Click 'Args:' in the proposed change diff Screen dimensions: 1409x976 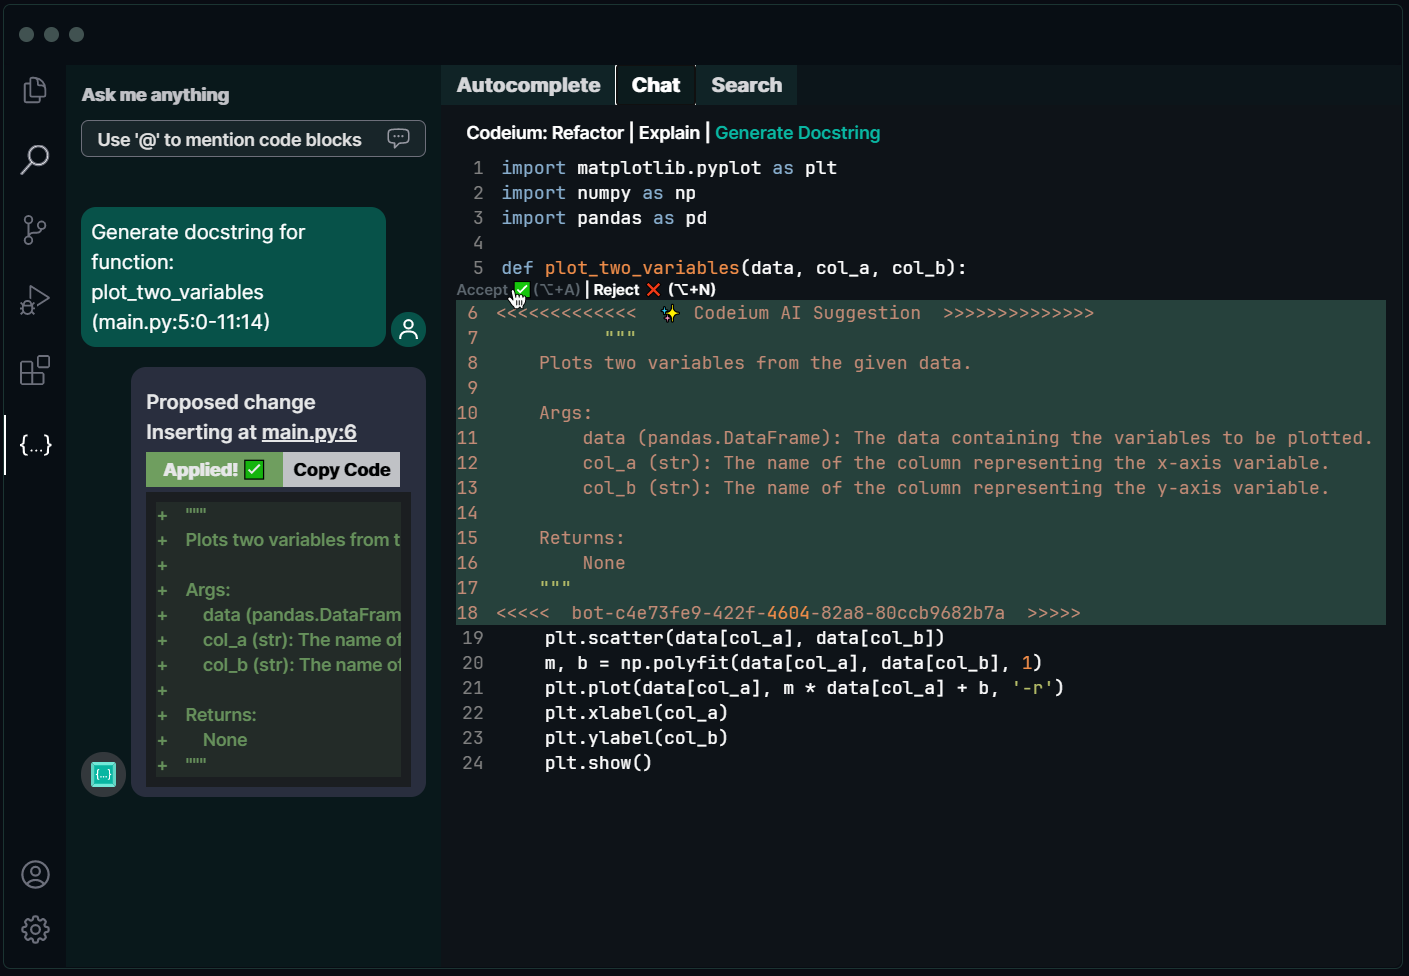pyautogui.click(x=208, y=590)
